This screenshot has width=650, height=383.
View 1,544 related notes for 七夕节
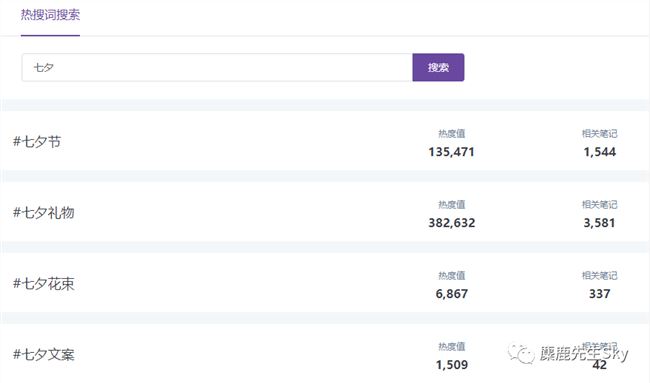click(599, 152)
